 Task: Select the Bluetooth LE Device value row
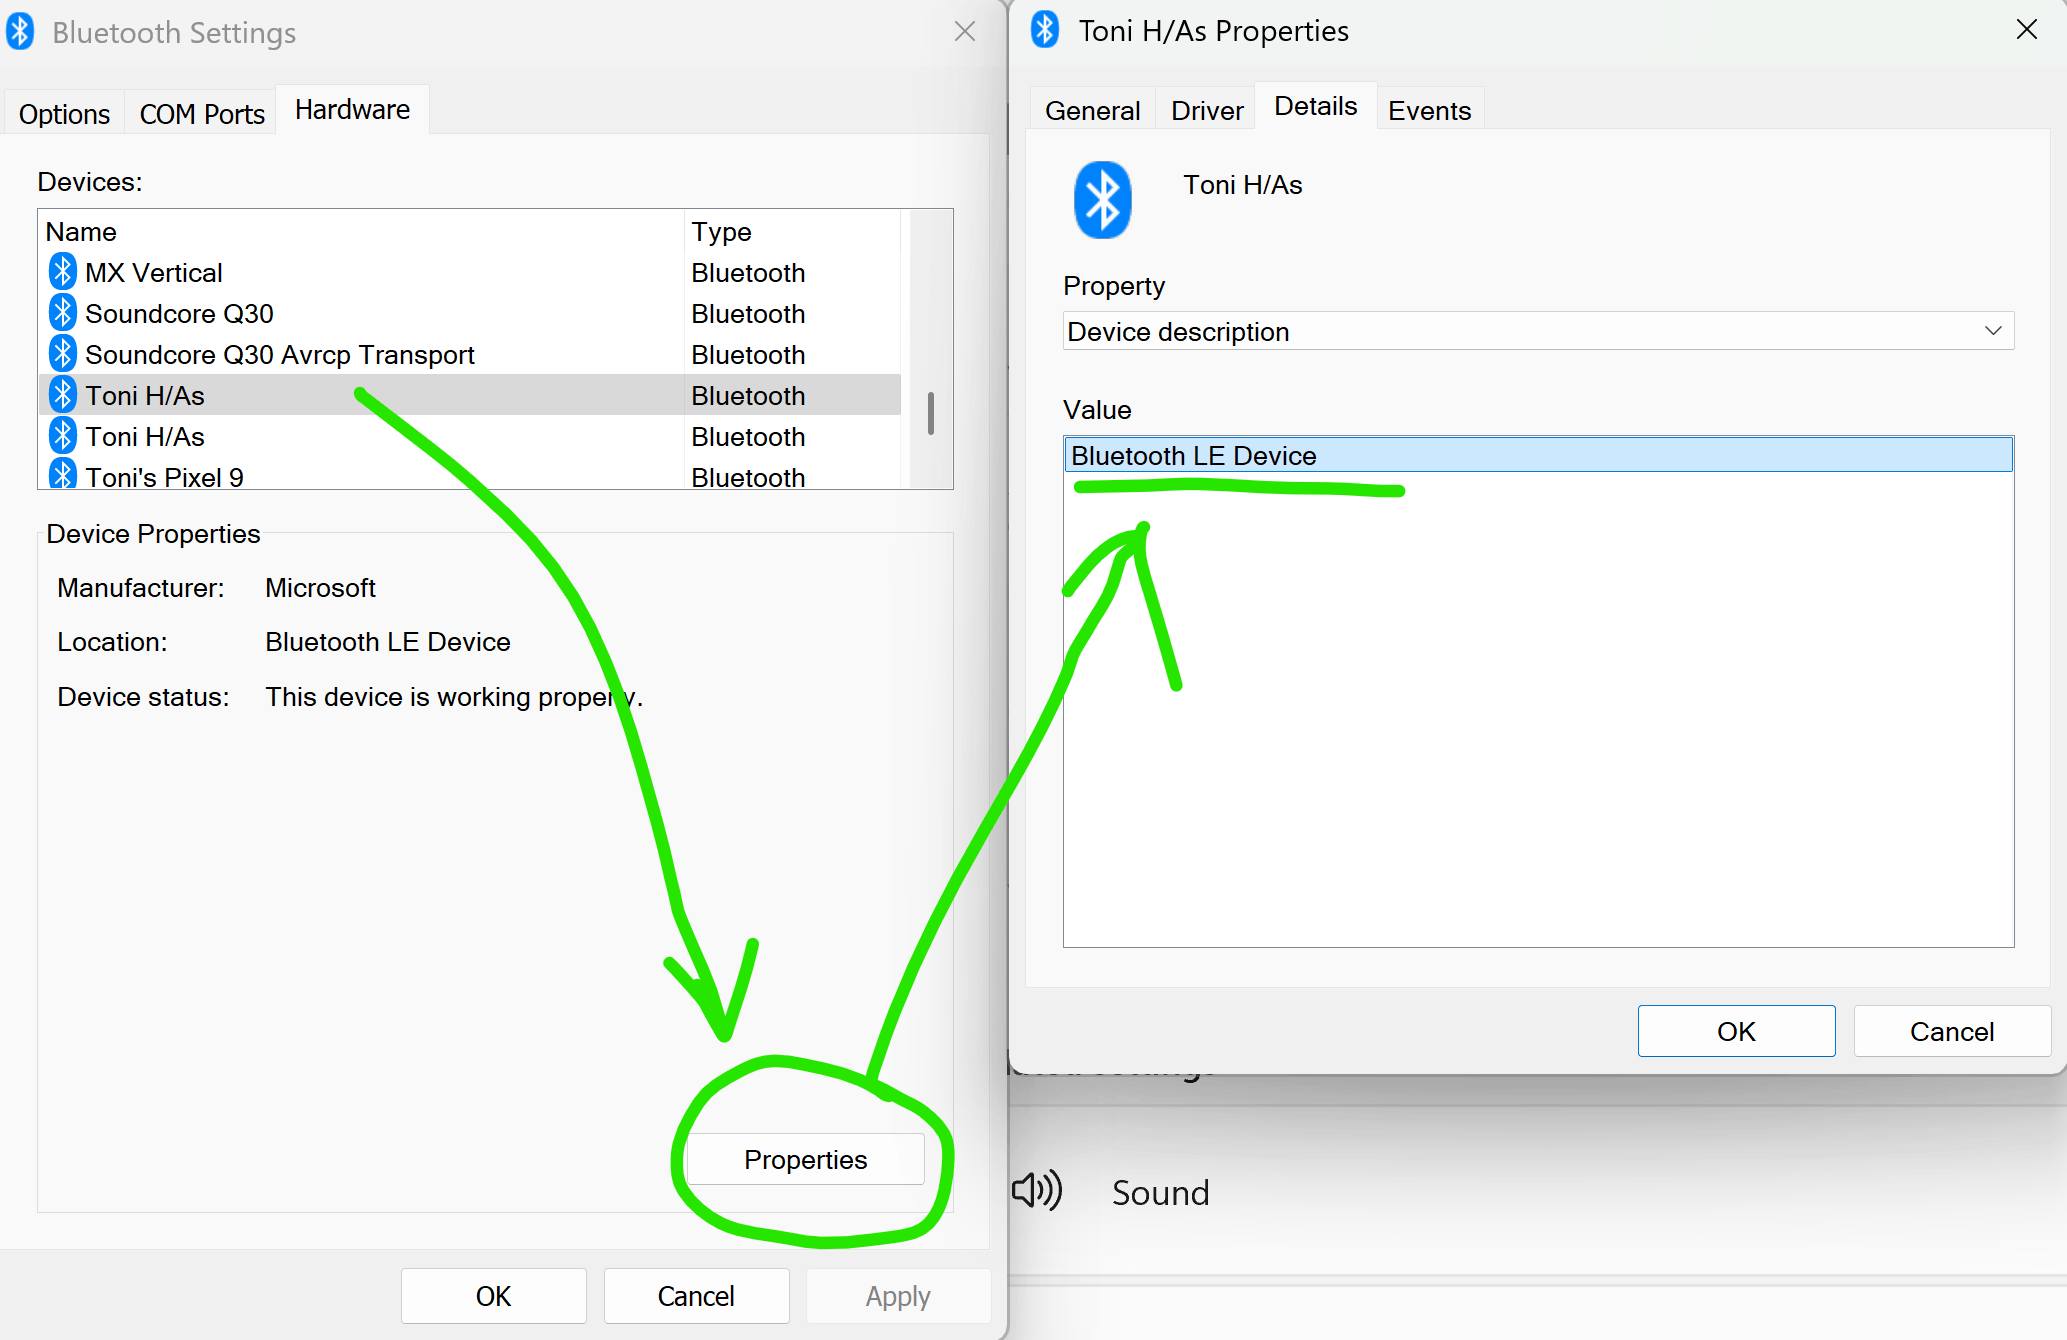tap(1538, 456)
